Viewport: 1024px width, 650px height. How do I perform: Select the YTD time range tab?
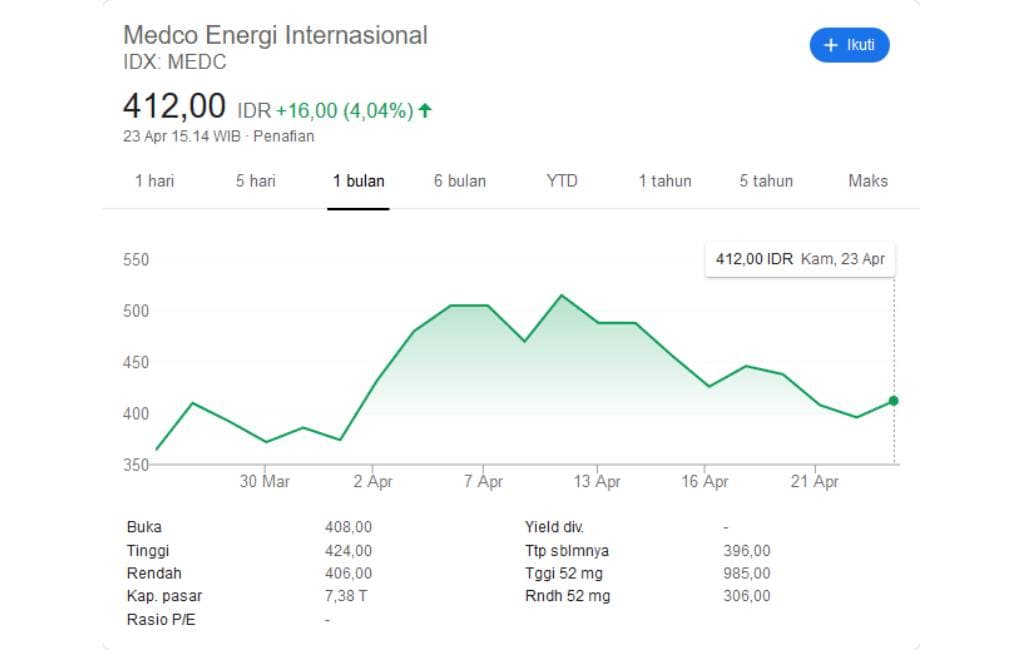coord(562,181)
